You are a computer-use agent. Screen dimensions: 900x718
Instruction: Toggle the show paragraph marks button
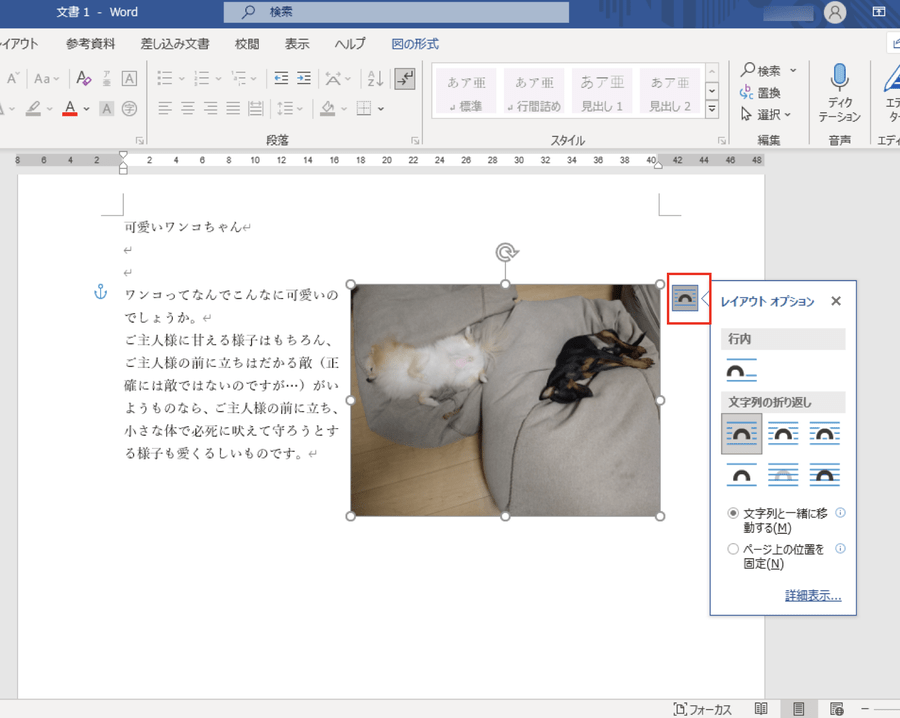[x=404, y=78]
